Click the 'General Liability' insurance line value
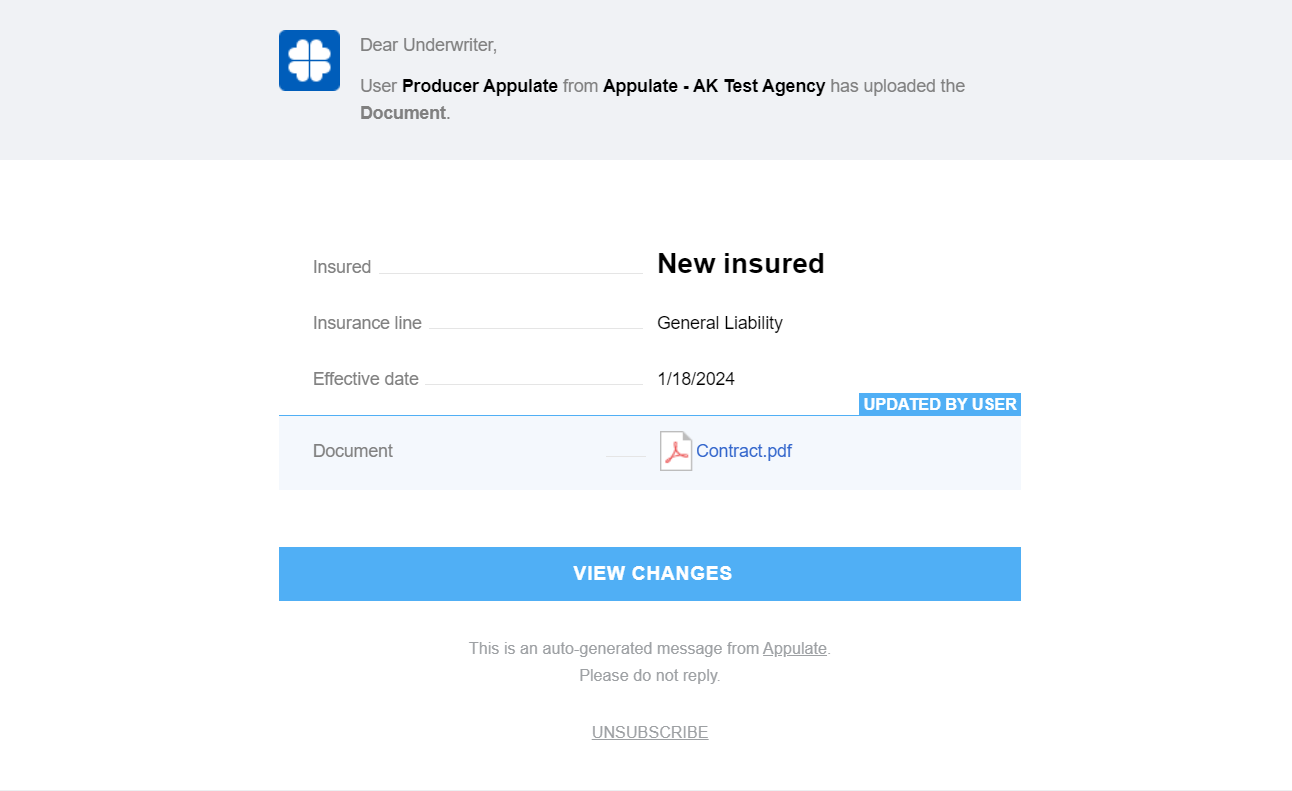 click(719, 323)
